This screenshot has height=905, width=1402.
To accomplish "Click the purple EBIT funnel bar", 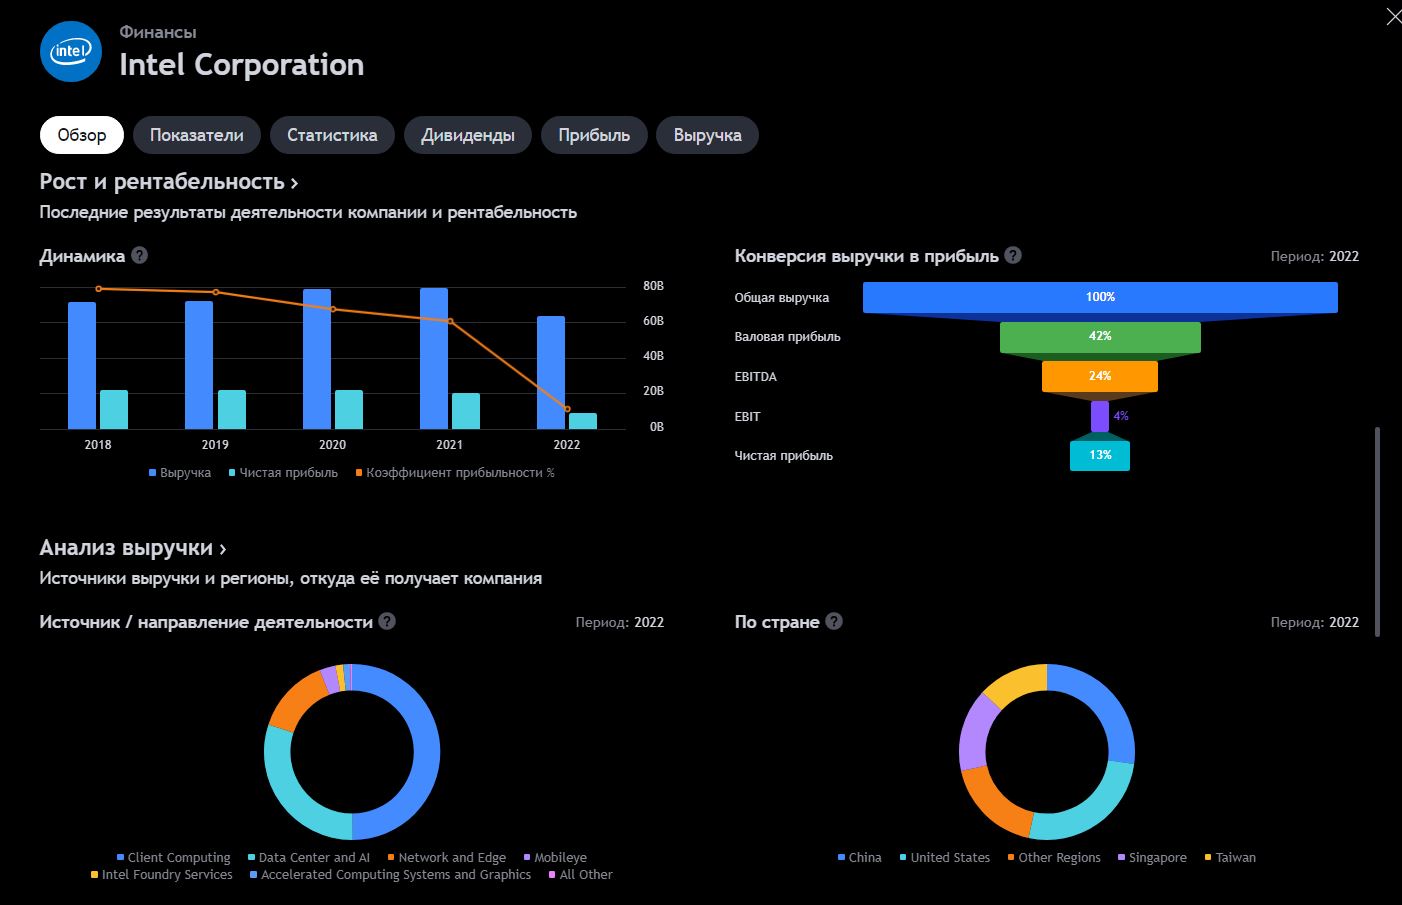I will pos(1100,416).
